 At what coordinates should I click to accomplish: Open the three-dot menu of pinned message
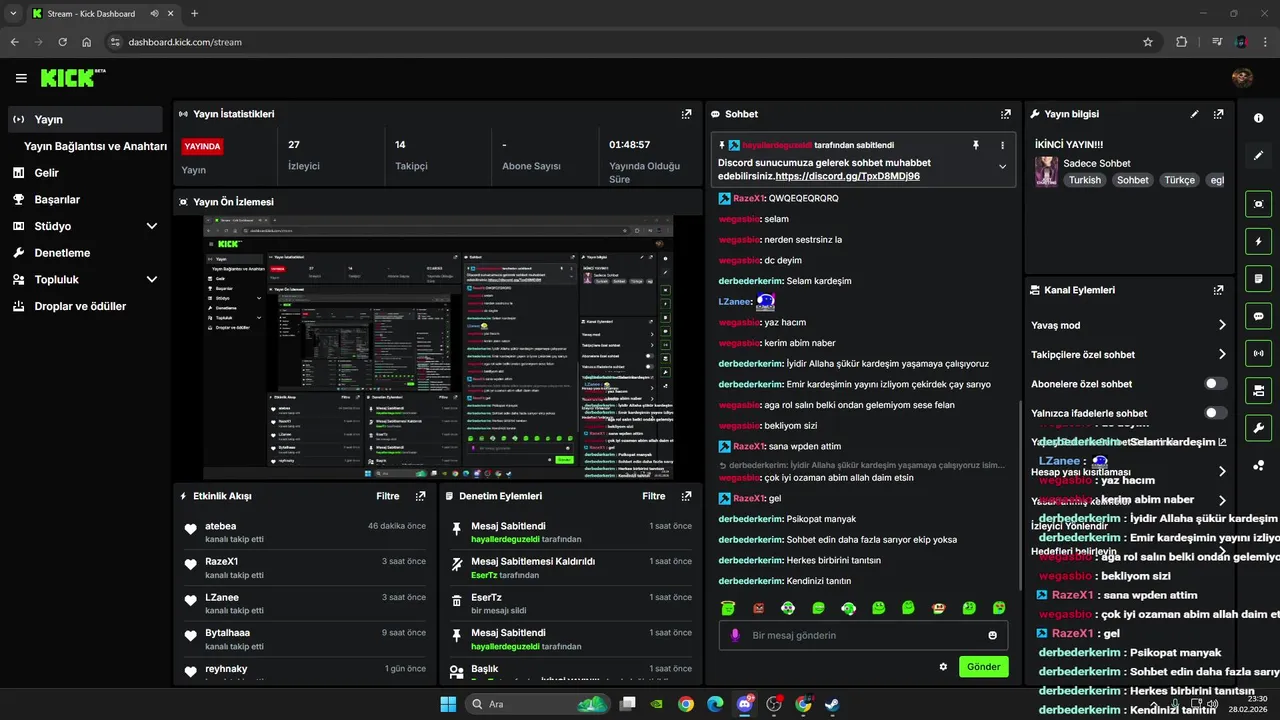coord(1002,145)
